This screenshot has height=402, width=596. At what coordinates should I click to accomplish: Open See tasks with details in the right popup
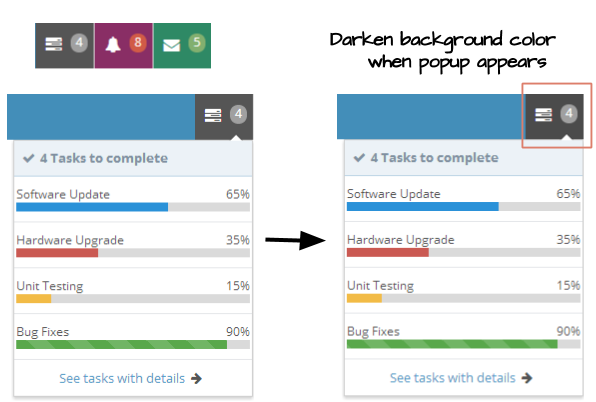point(453,378)
